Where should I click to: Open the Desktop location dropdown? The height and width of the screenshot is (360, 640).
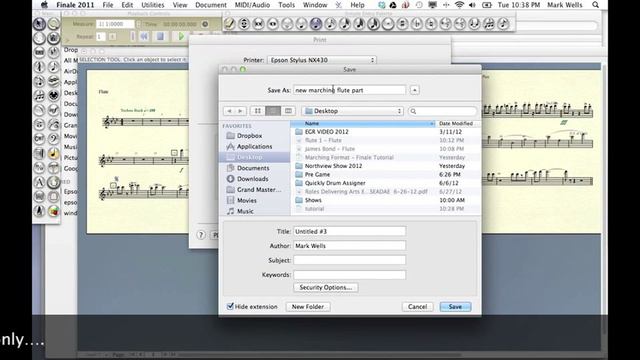tap(353, 111)
